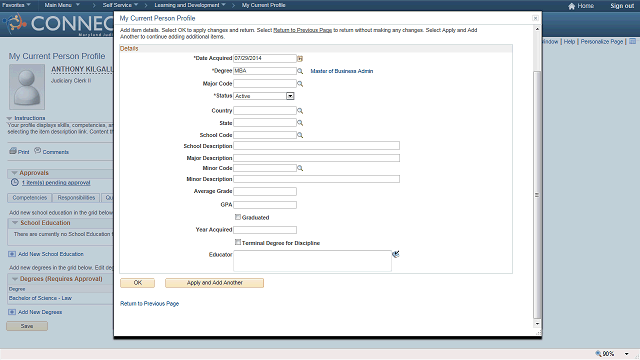Open the Country lookup magnifier

[300, 111]
